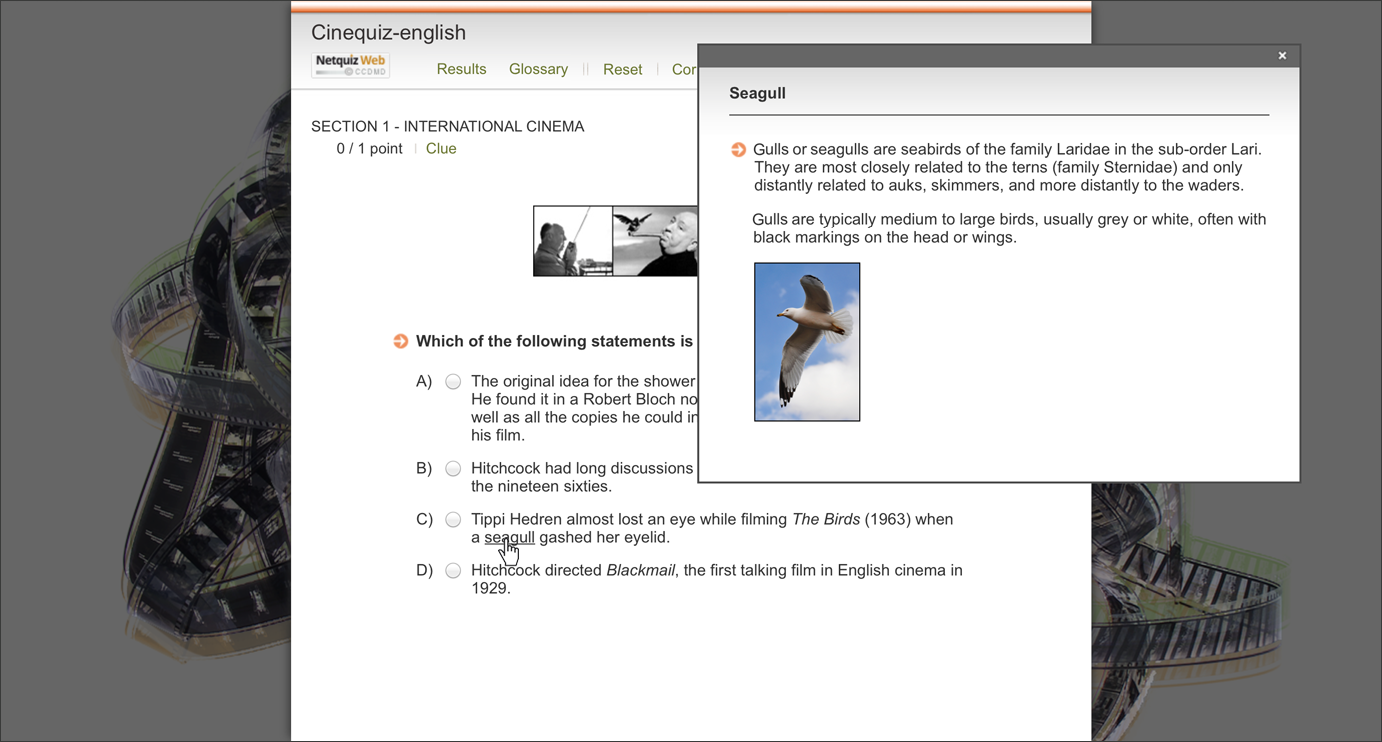Click the Hitchcock film strip image
1382x742 pixels.
615,241
